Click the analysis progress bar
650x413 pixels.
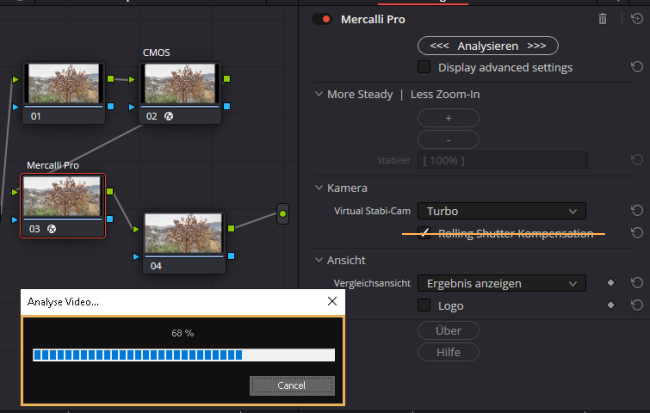[184, 355]
